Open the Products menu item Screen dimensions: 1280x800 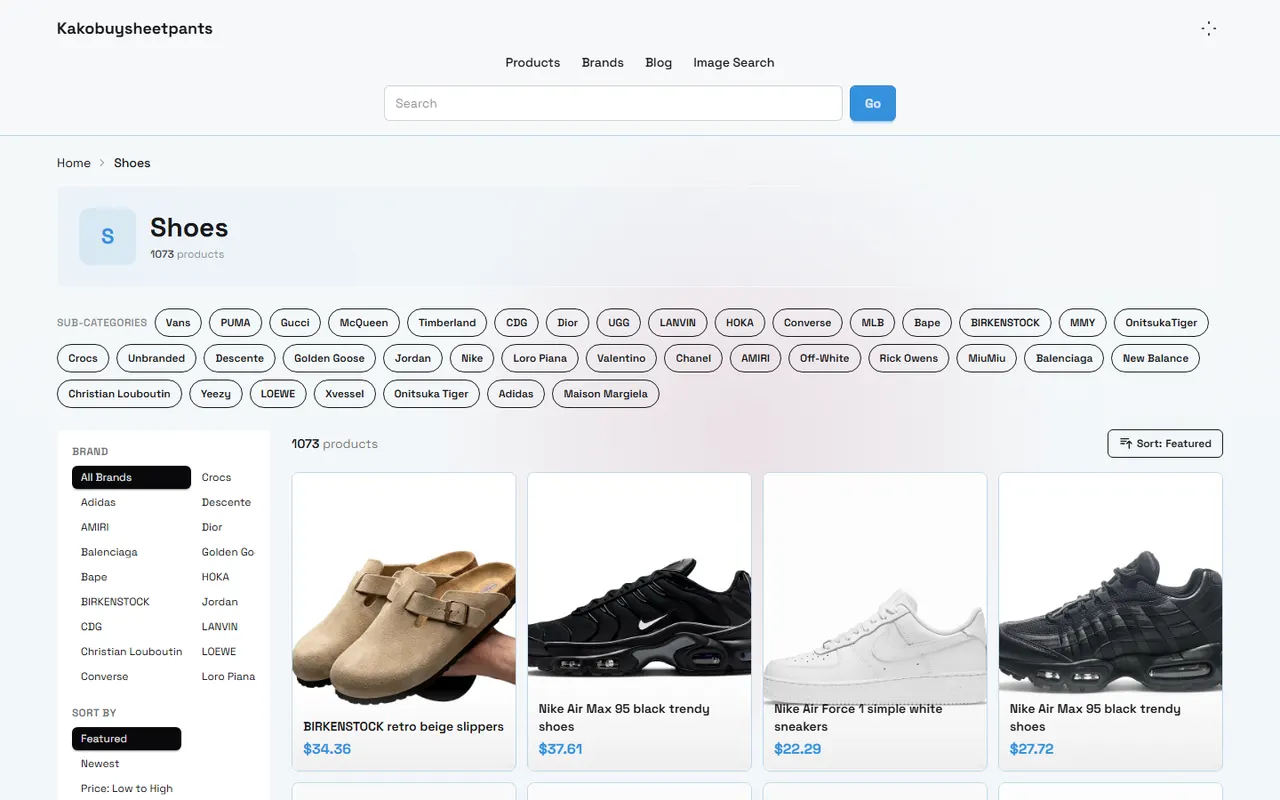click(x=532, y=62)
